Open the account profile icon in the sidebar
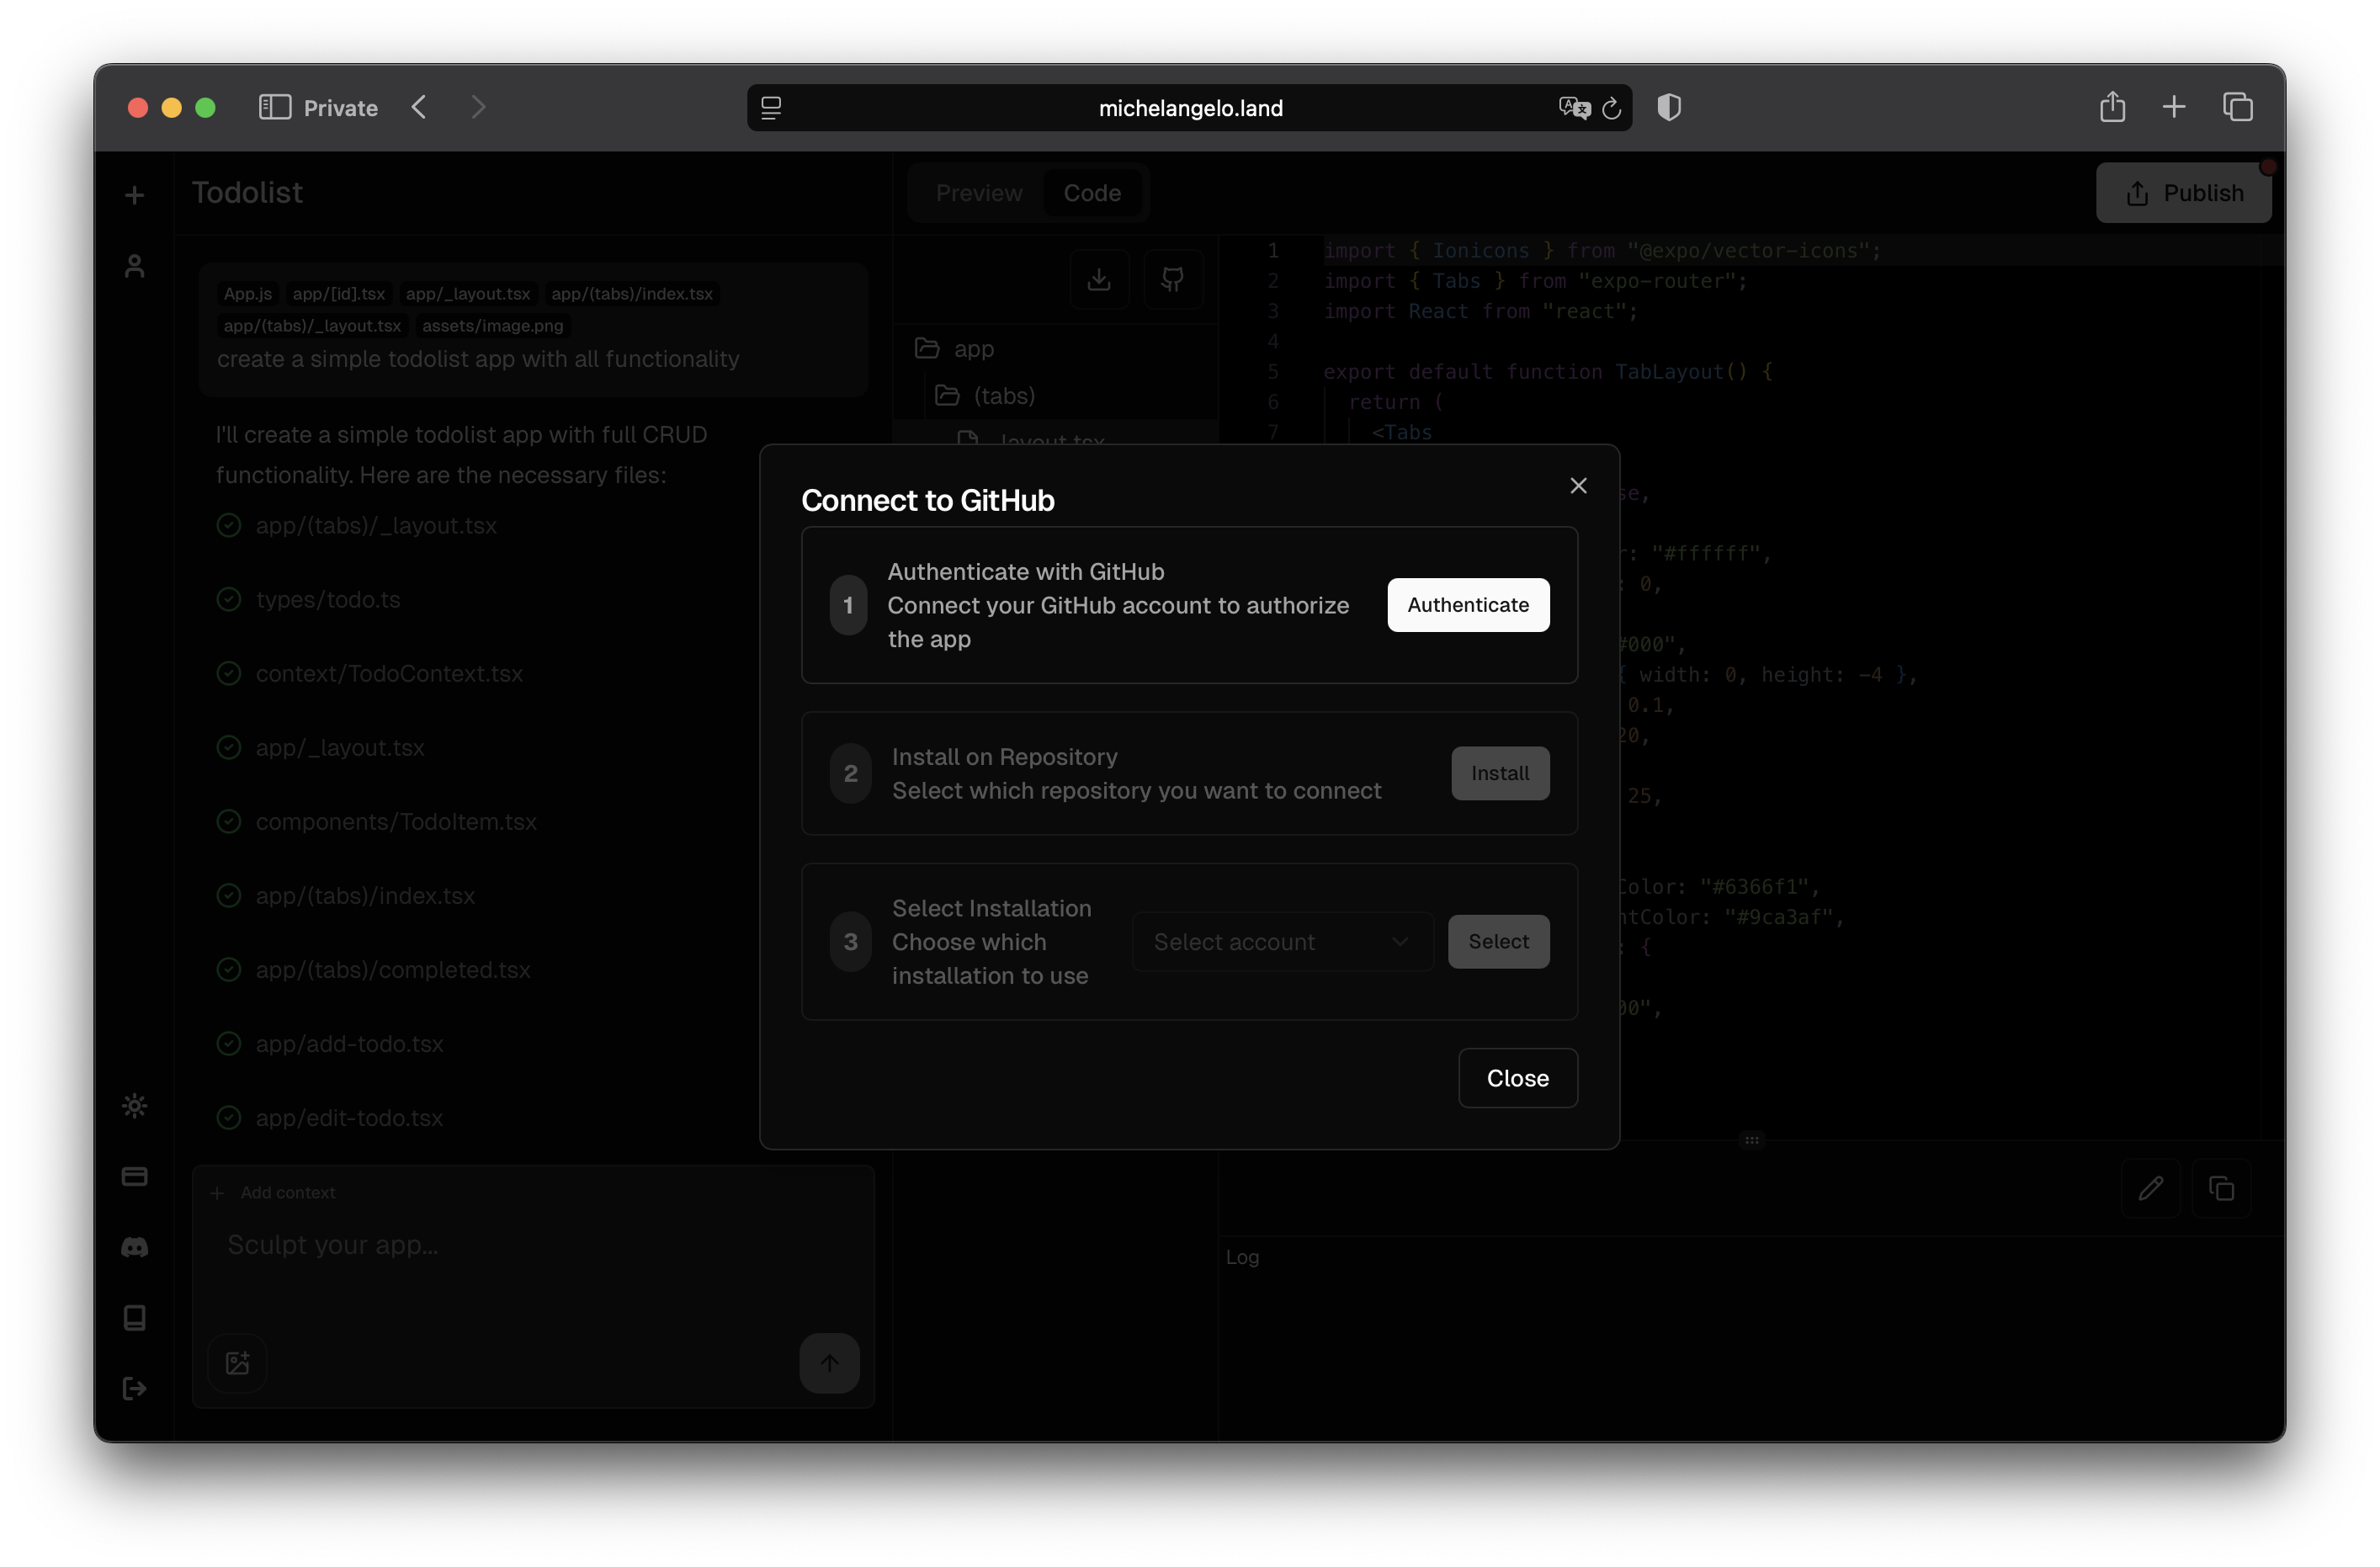 click(134, 264)
